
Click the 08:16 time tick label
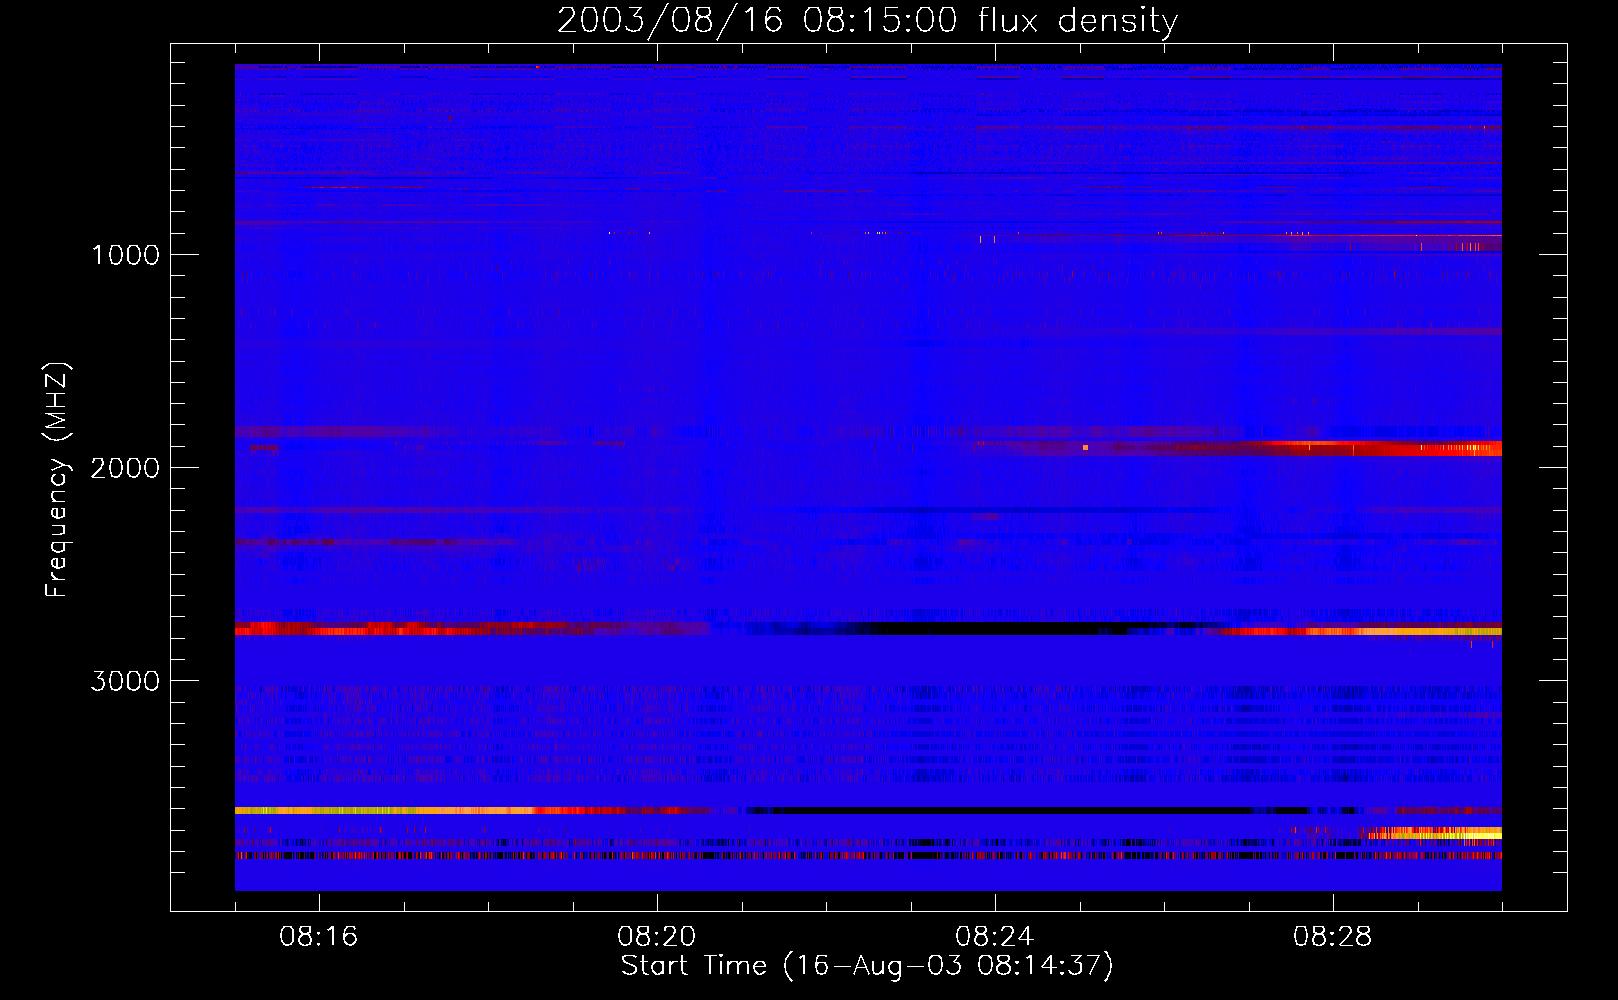(319, 937)
